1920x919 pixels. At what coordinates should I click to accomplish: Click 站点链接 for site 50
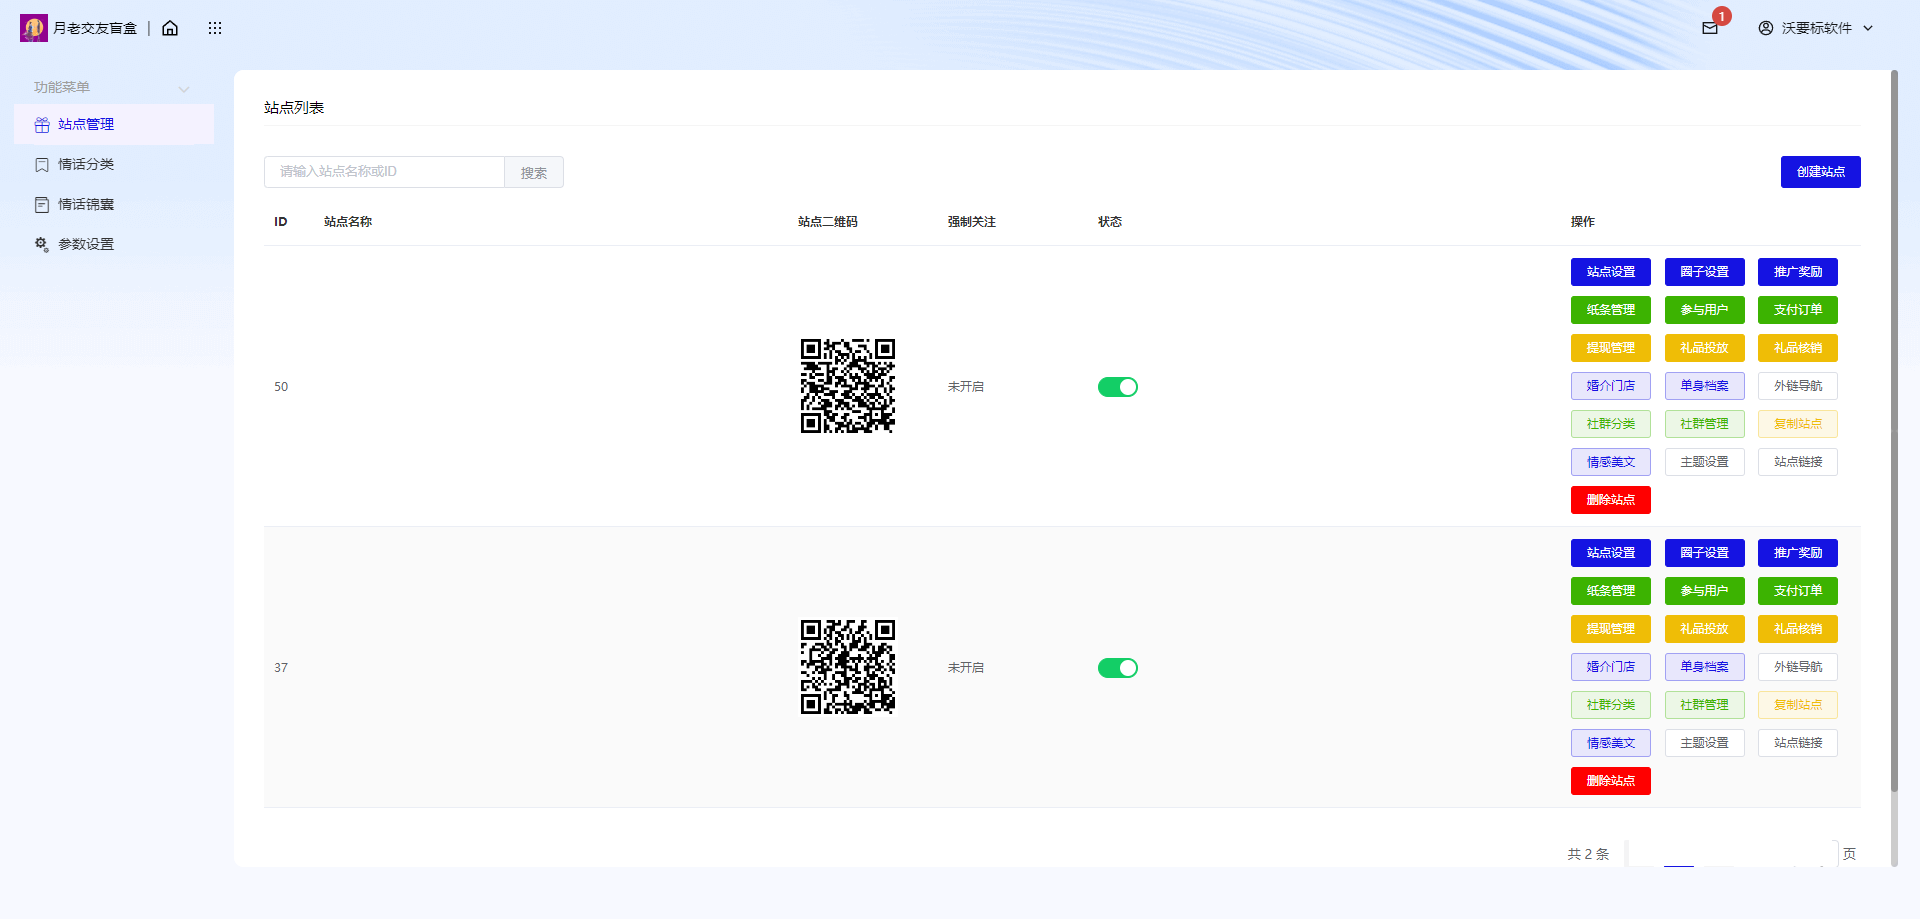pos(1798,462)
